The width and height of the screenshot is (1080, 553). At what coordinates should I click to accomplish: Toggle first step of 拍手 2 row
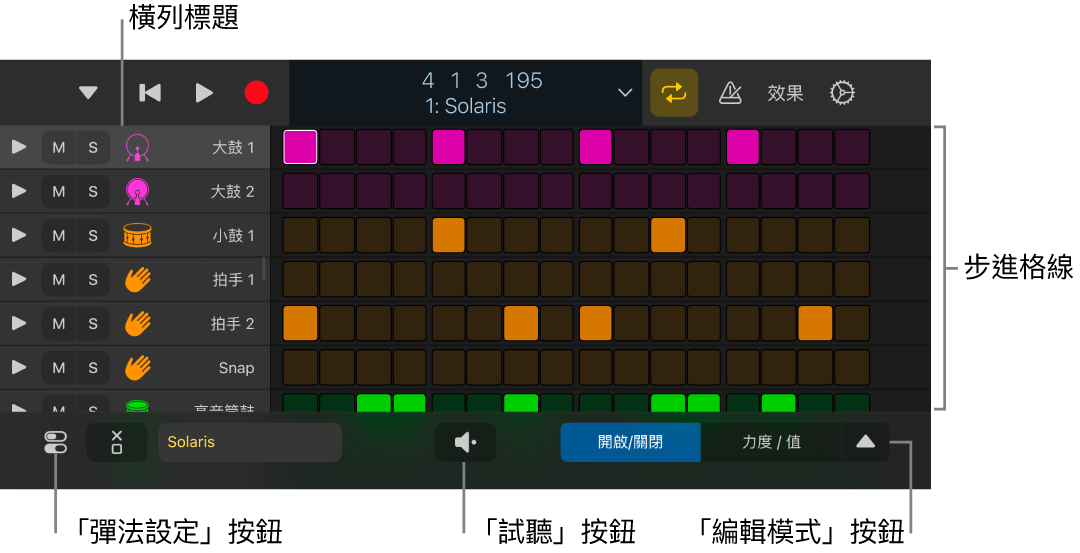click(300, 323)
